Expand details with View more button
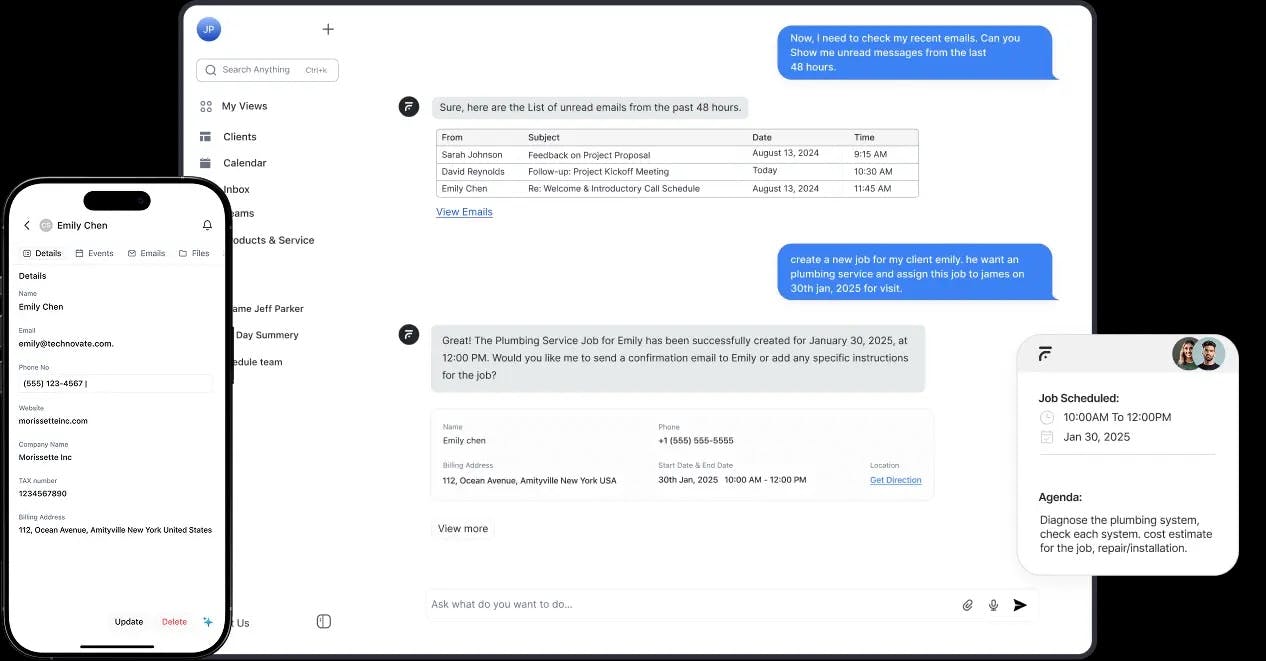 pyautogui.click(x=463, y=529)
